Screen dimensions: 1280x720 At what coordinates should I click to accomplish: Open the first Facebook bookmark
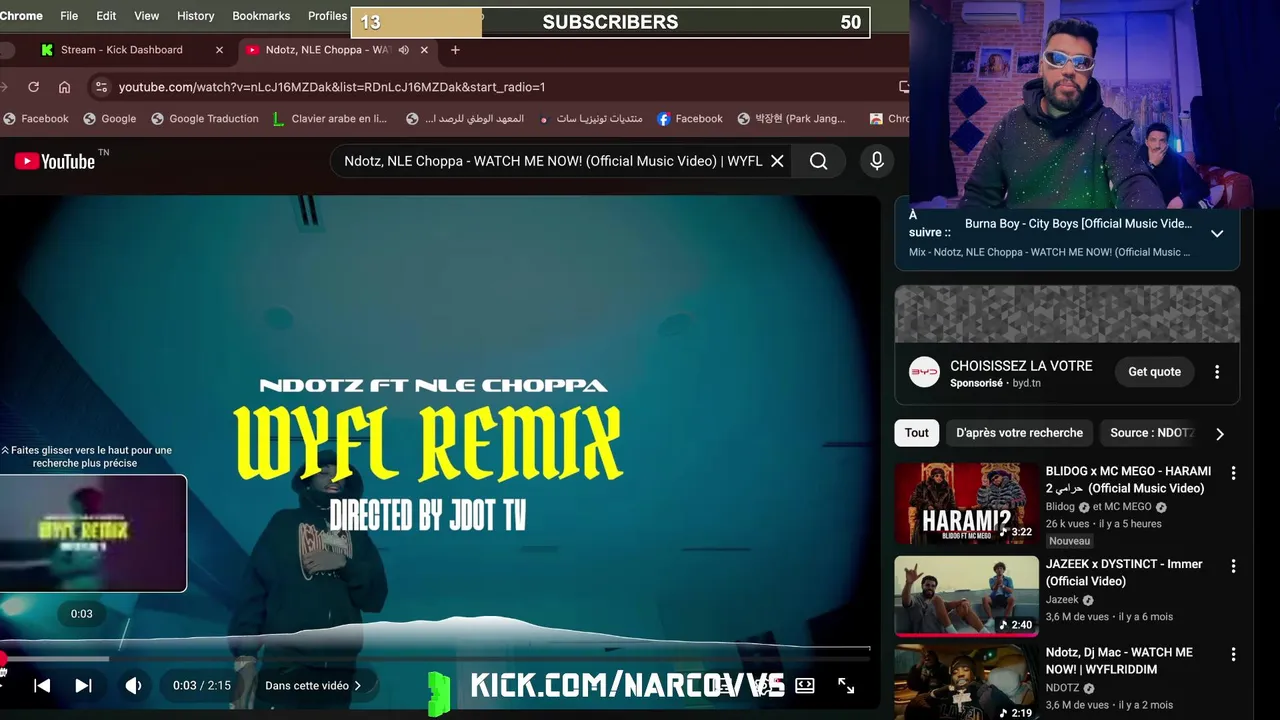(36, 118)
